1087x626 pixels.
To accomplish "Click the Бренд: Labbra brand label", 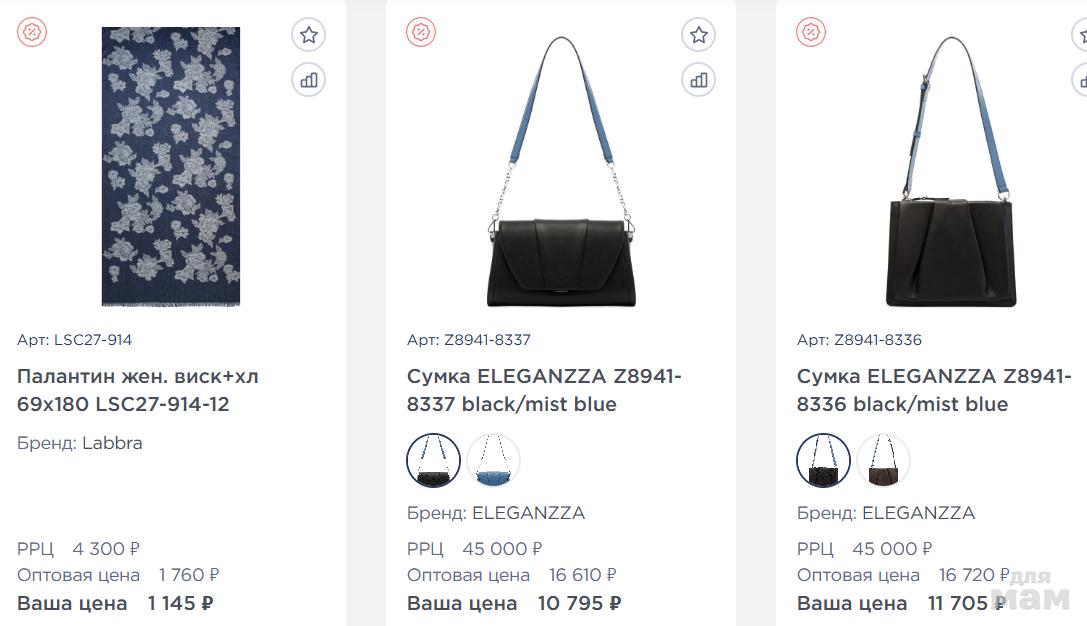I will click(x=80, y=443).
